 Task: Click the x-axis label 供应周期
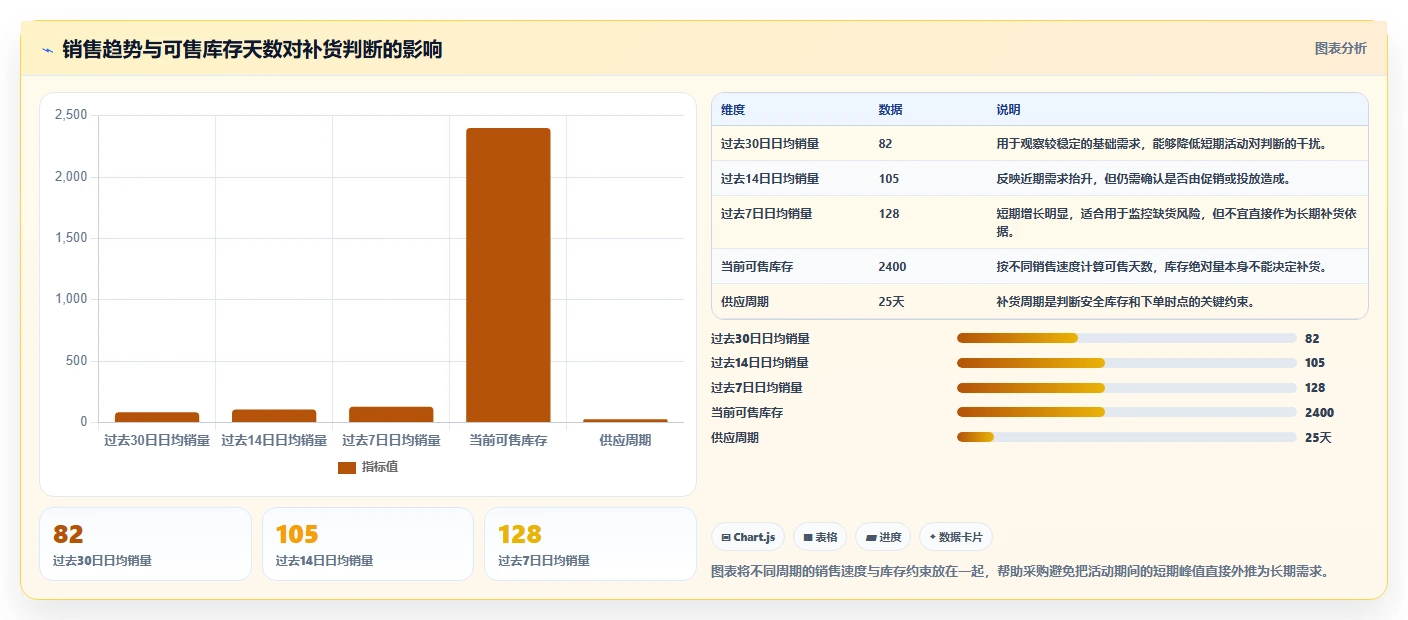tap(625, 440)
